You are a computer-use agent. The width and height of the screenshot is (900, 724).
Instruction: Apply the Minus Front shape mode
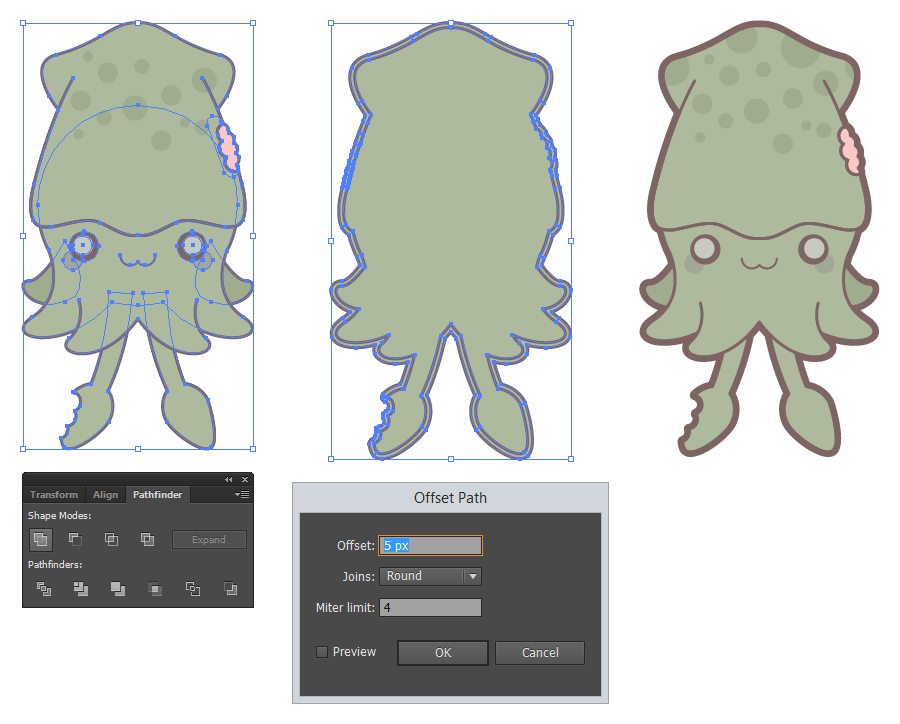(75, 539)
